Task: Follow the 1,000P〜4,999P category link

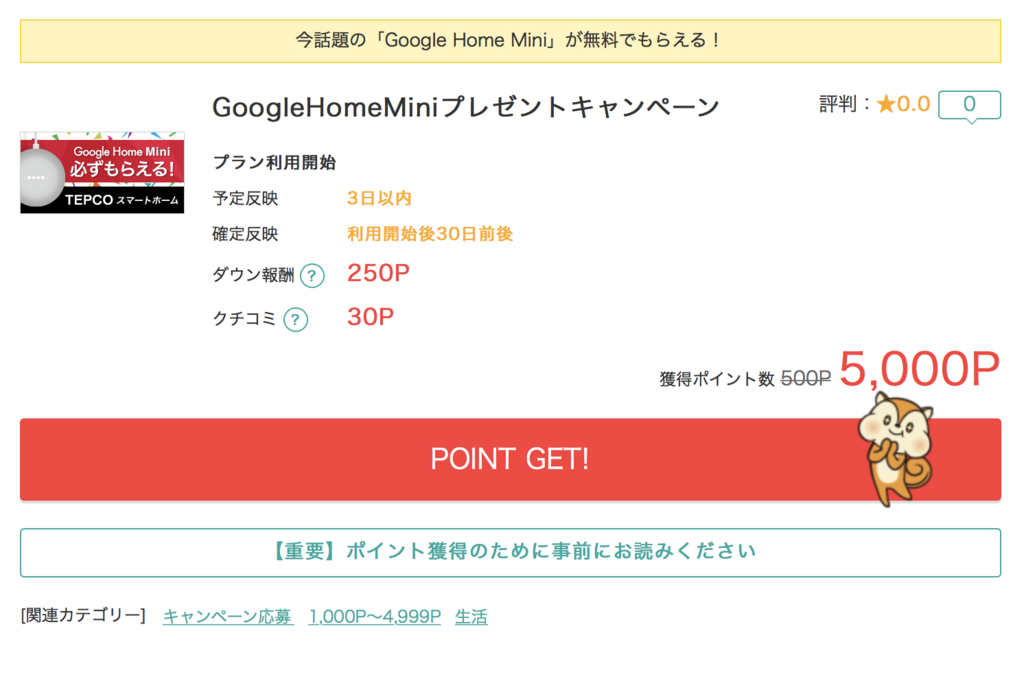Action: point(375,616)
